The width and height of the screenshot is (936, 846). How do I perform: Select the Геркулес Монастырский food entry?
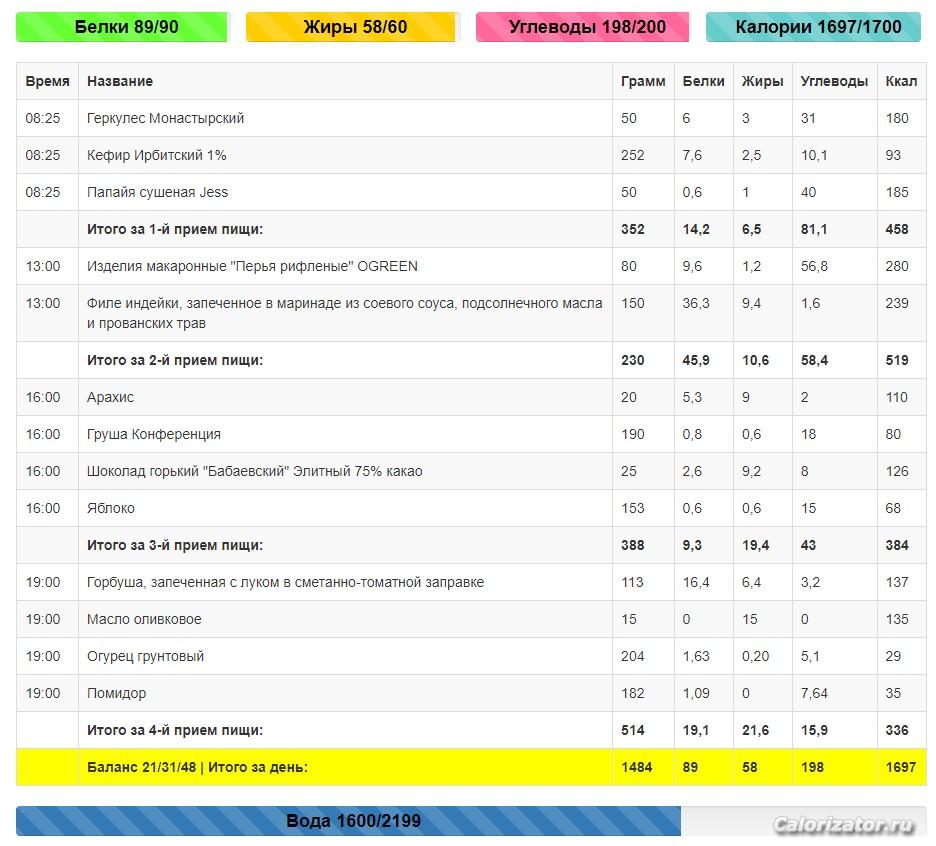165,118
